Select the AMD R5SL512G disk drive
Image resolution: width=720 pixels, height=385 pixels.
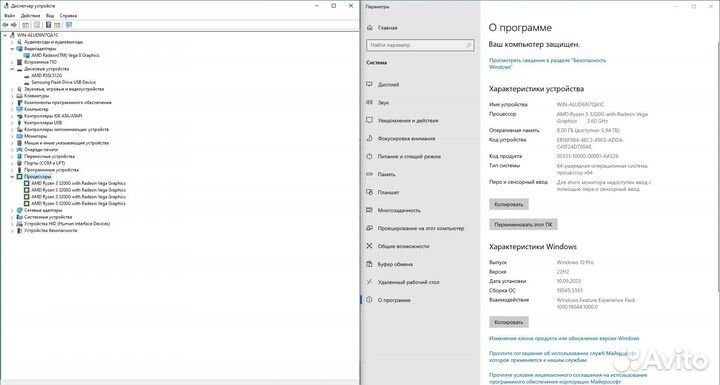[46, 75]
